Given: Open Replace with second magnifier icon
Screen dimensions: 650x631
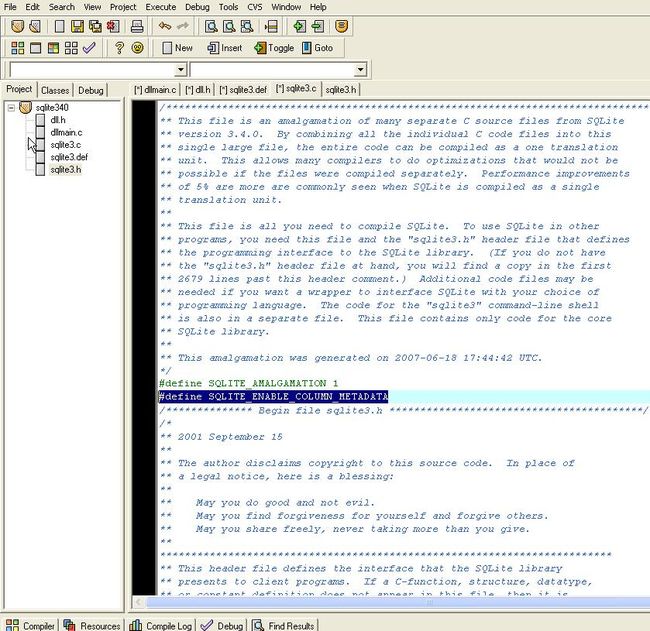Looking at the screenshot, I should (x=229, y=27).
